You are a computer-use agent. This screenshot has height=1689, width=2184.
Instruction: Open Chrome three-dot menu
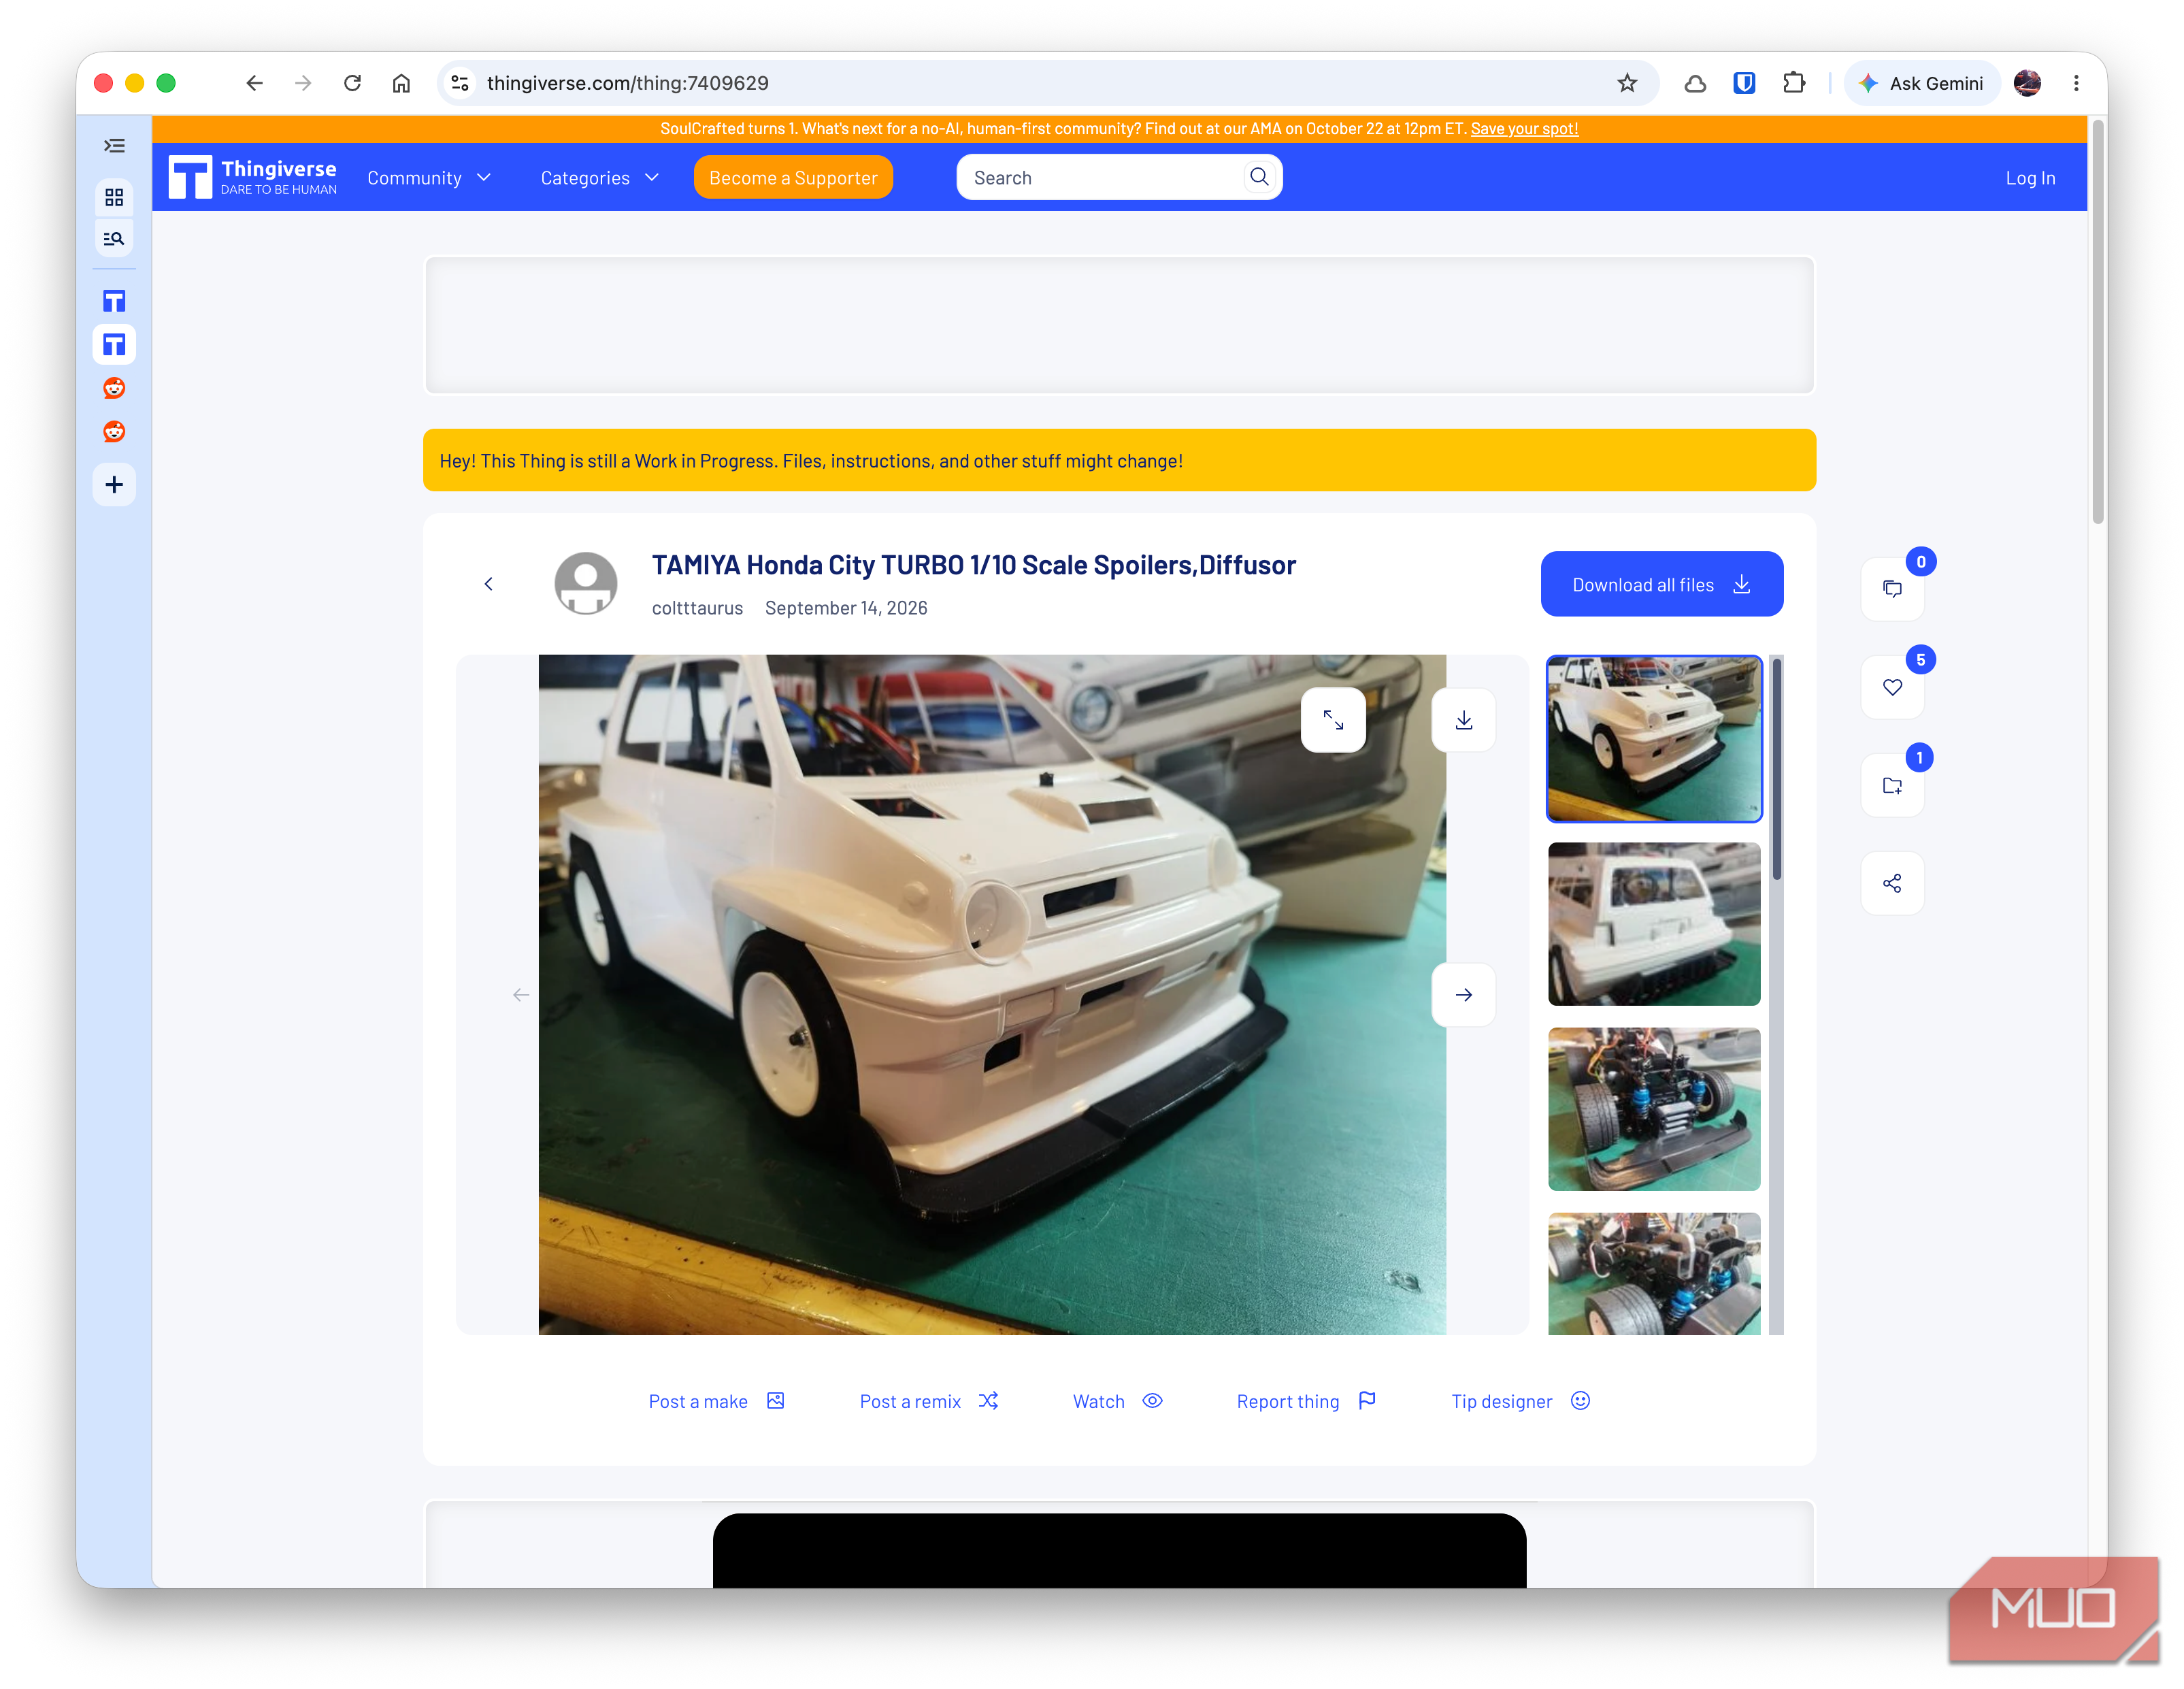click(x=2076, y=83)
